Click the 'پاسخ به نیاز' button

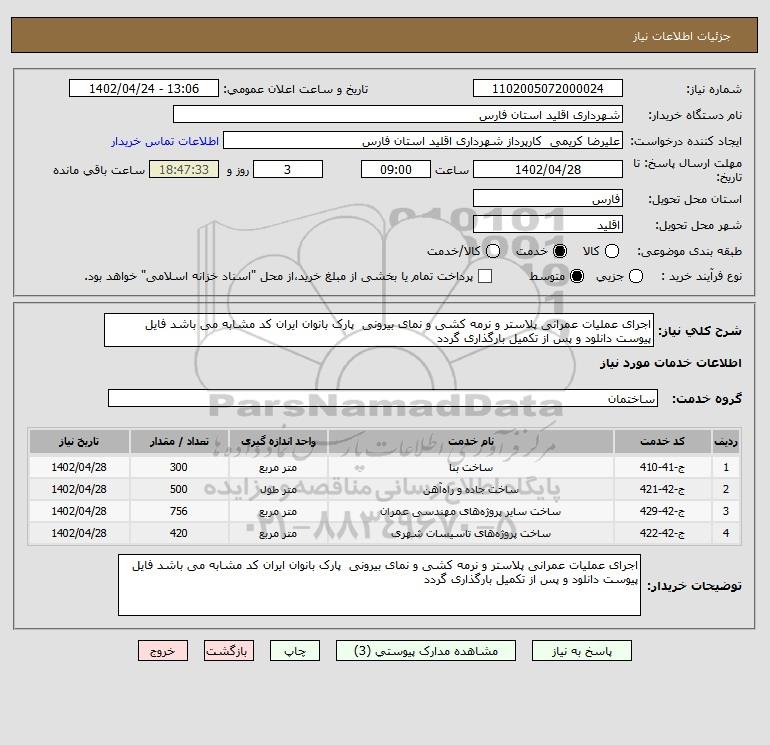tap(581, 651)
